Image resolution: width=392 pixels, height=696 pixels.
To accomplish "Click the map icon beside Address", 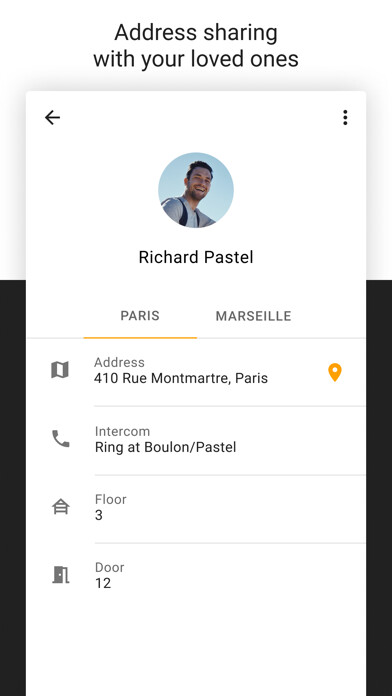I will click(x=60, y=370).
